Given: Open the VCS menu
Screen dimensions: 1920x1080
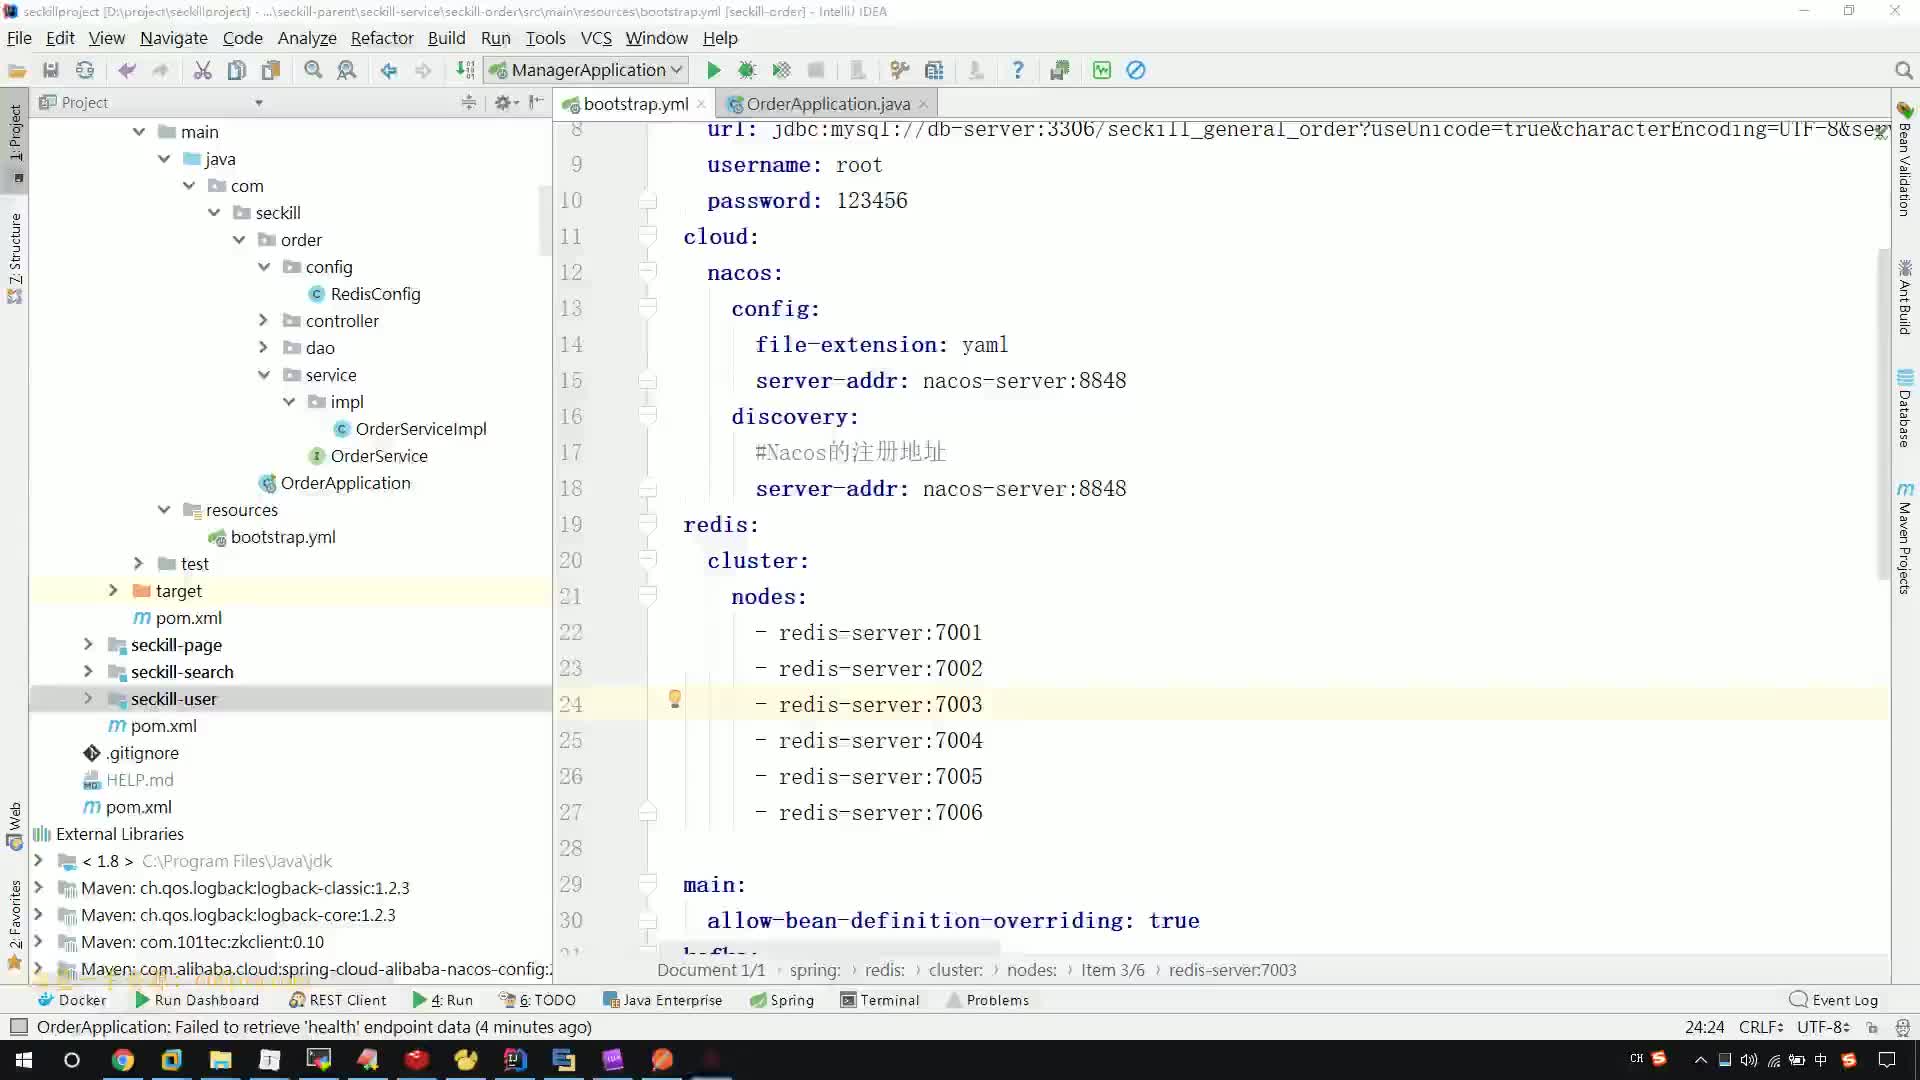Looking at the screenshot, I should coord(596,38).
